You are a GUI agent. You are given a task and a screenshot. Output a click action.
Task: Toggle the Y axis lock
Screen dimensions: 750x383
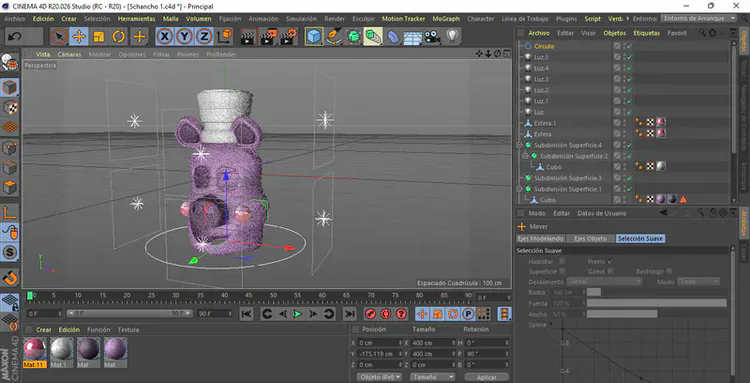tap(185, 36)
